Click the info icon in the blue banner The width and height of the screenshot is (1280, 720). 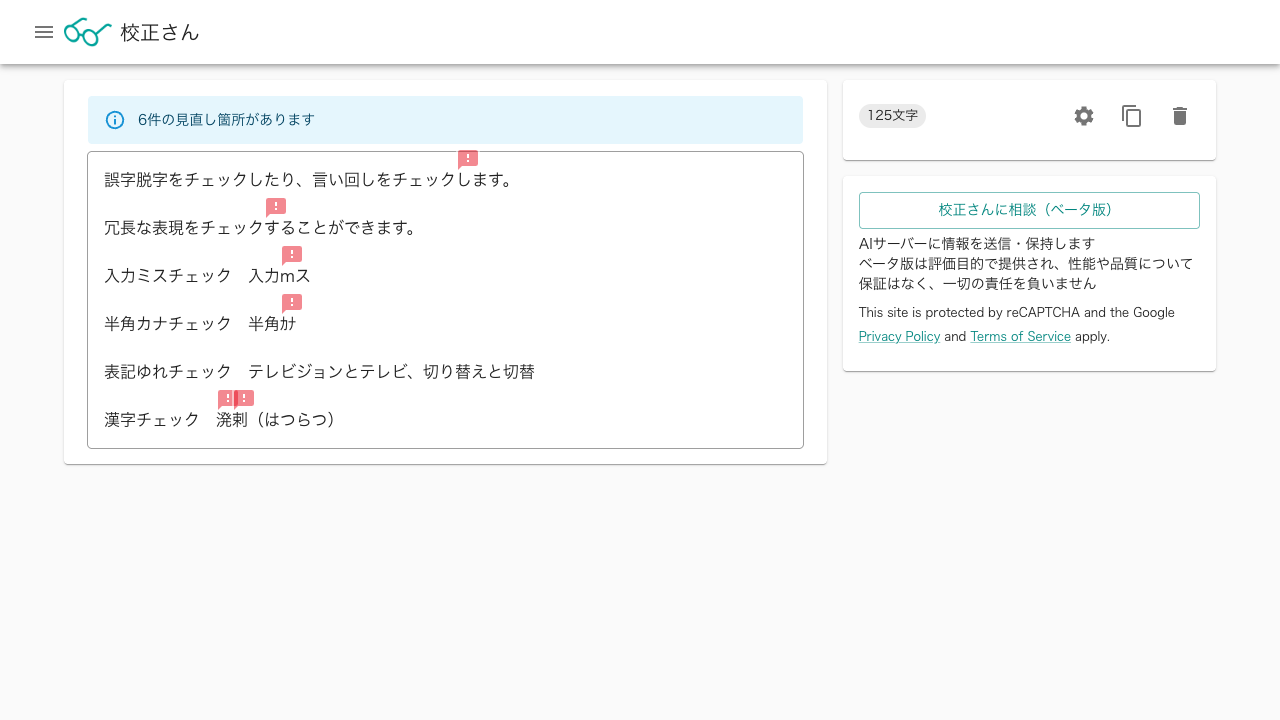(115, 120)
